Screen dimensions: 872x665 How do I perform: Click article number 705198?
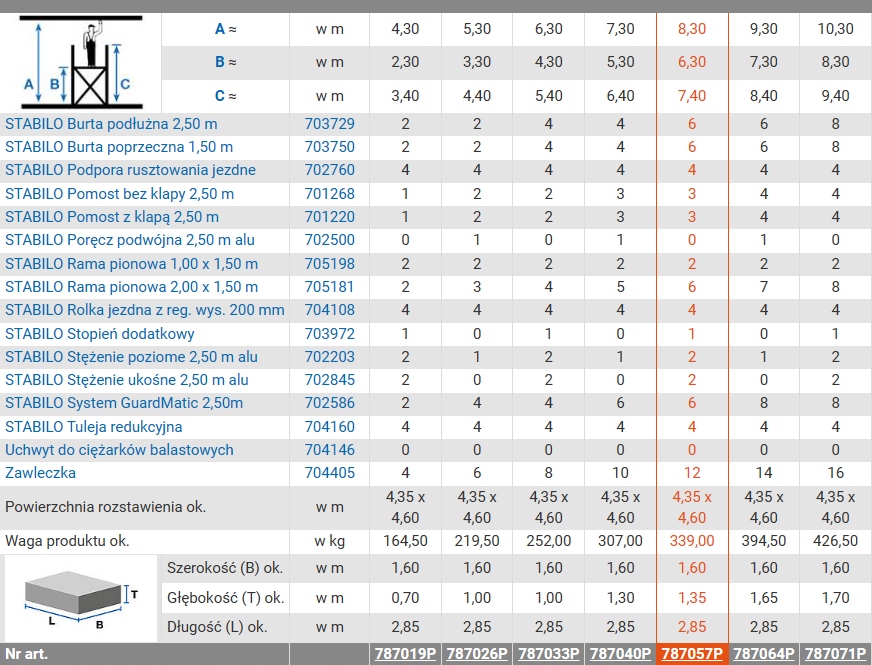329,264
